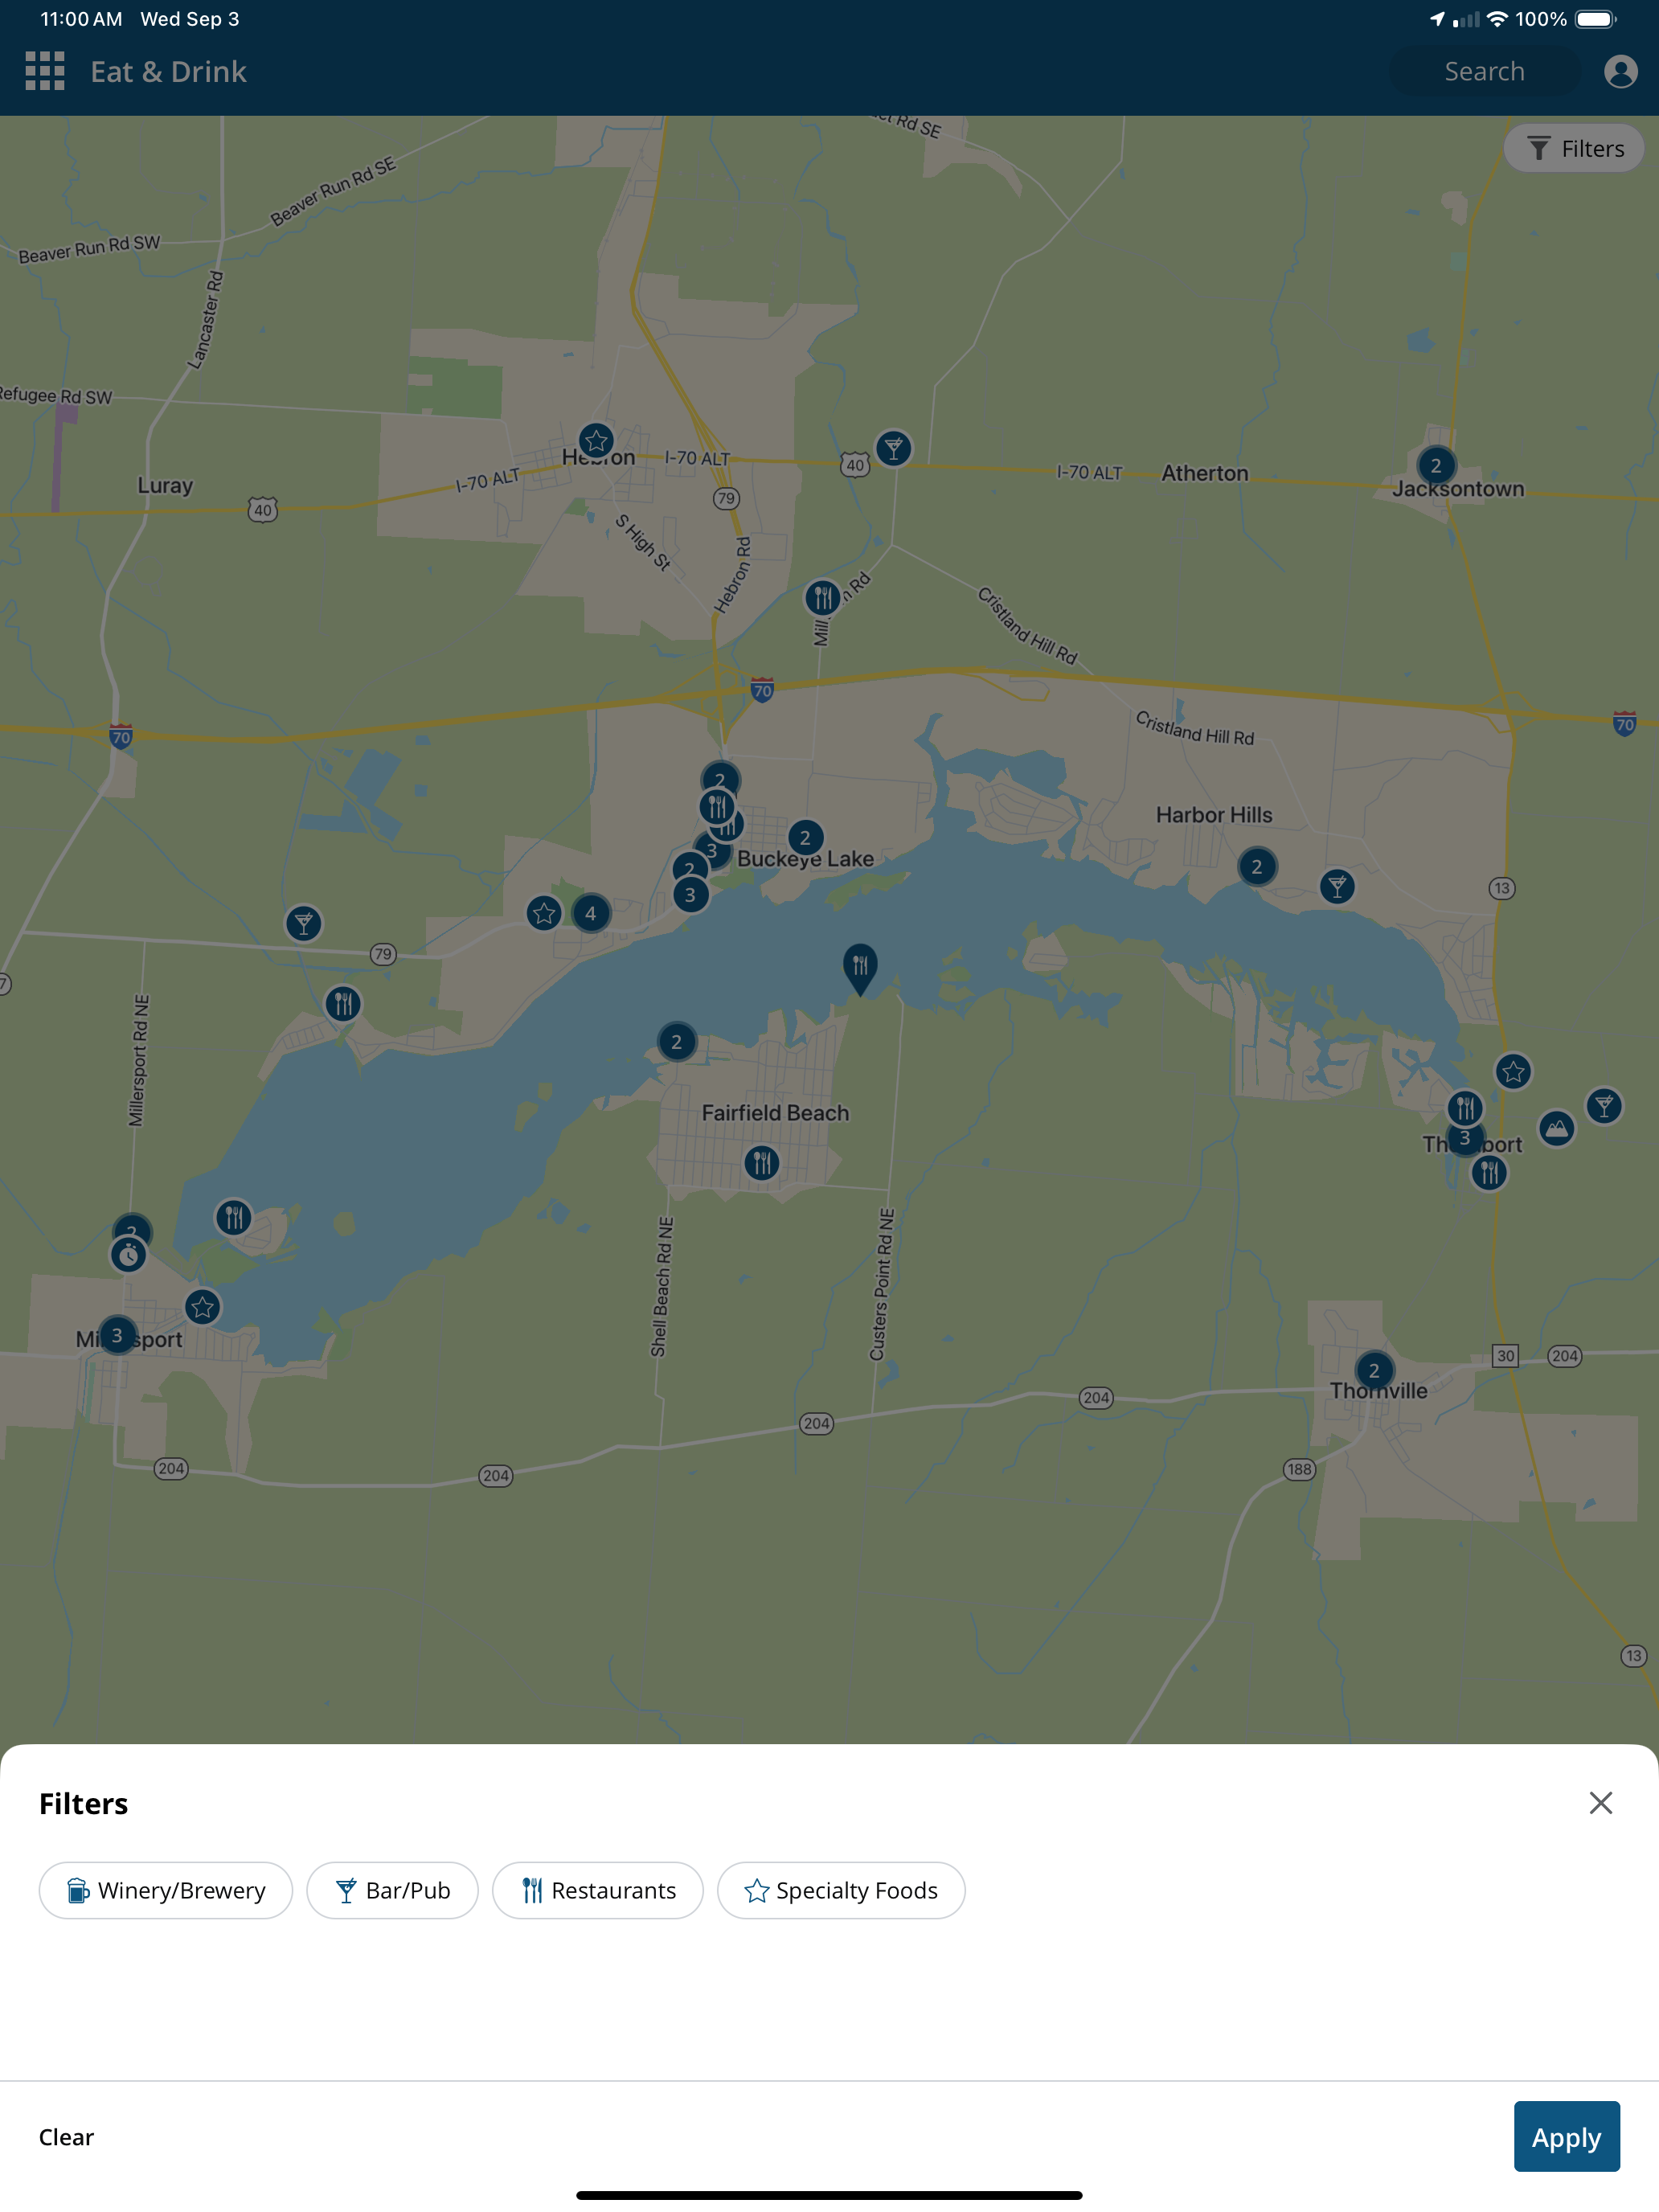Toggle the Restaurants filter chip

(x=598, y=1890)
